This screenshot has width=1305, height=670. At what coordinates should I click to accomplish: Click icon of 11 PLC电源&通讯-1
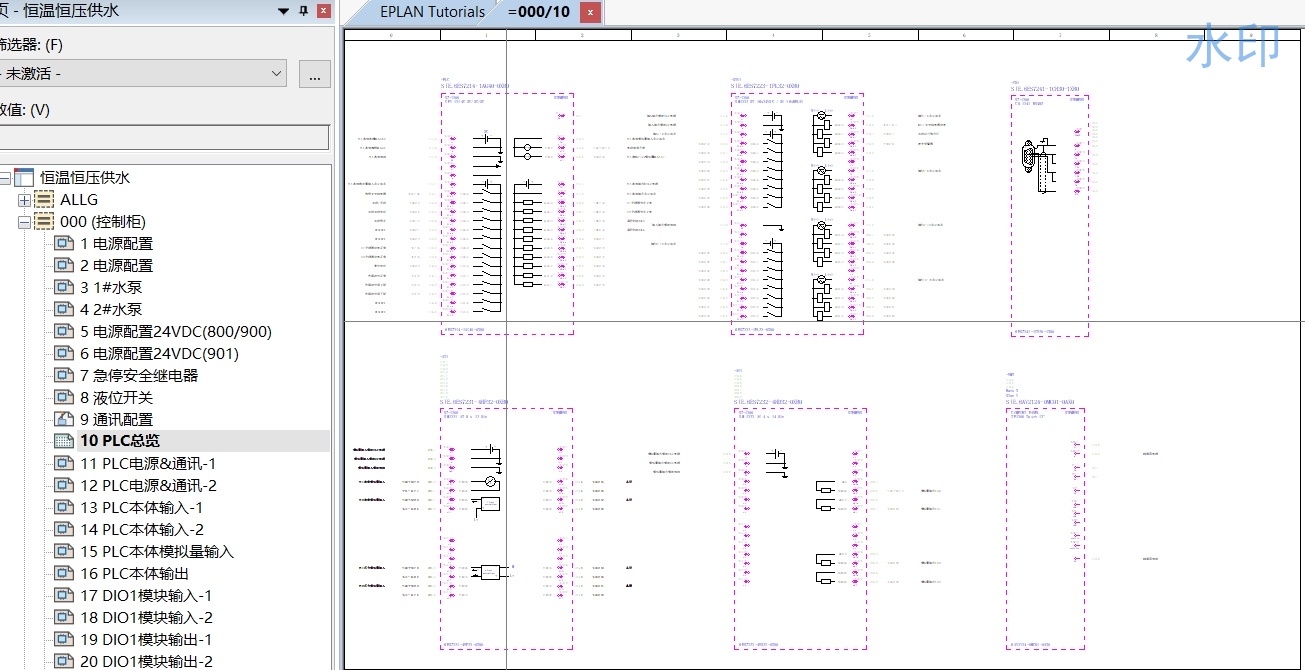point(65,463)
